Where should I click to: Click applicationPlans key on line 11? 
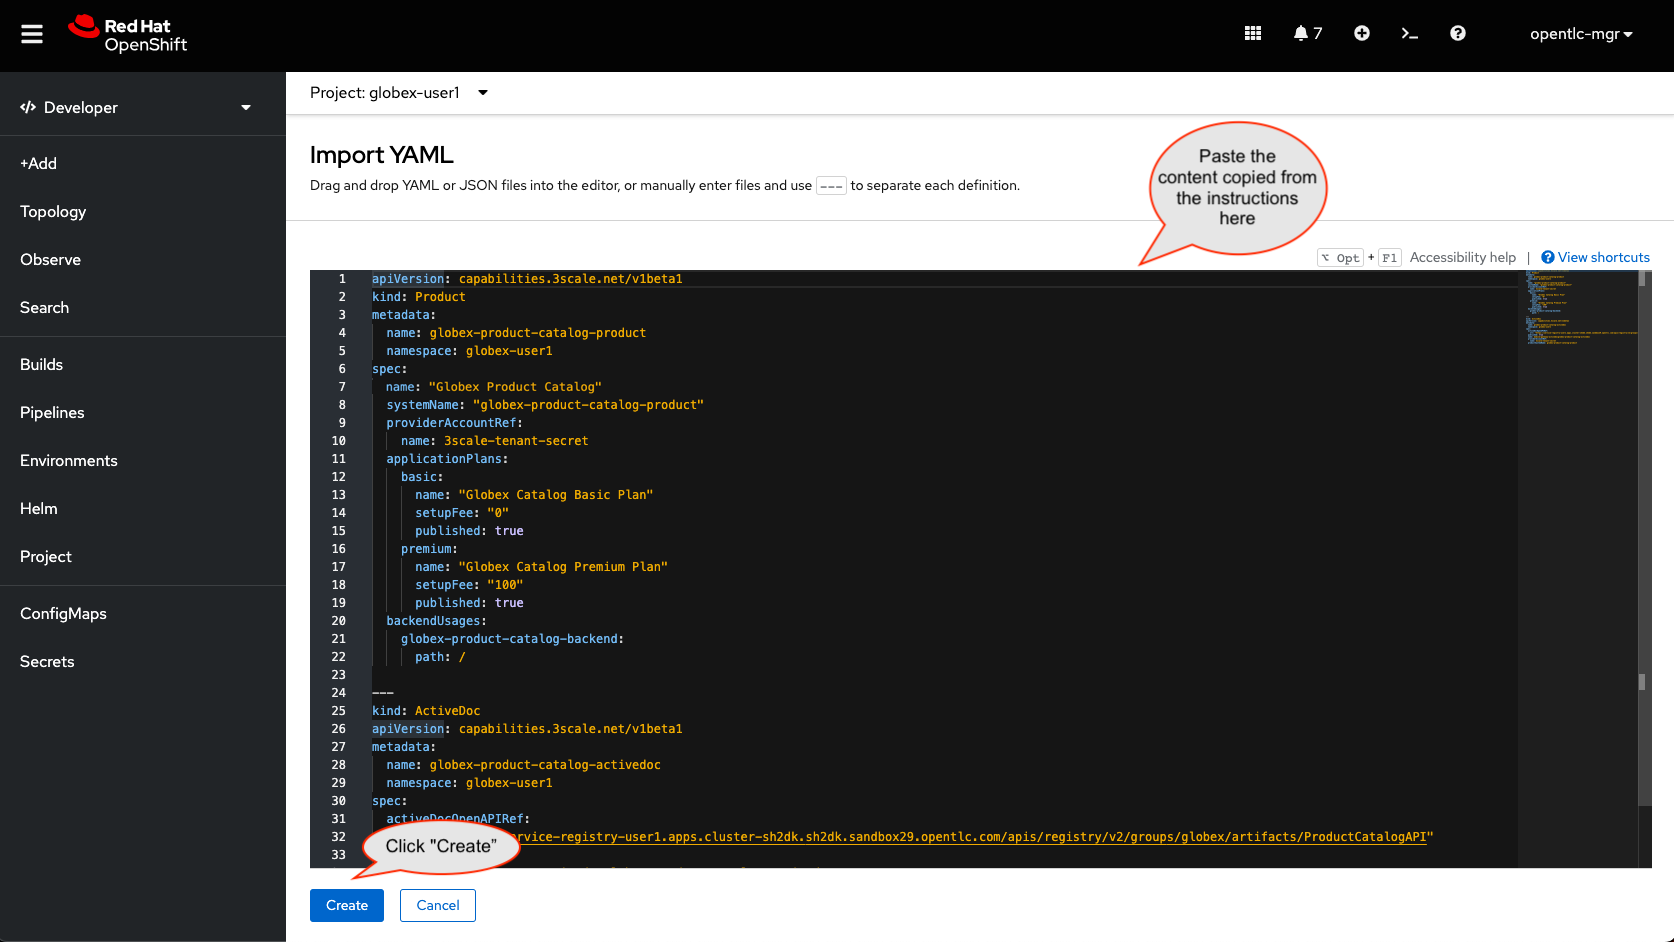(444, 459)
